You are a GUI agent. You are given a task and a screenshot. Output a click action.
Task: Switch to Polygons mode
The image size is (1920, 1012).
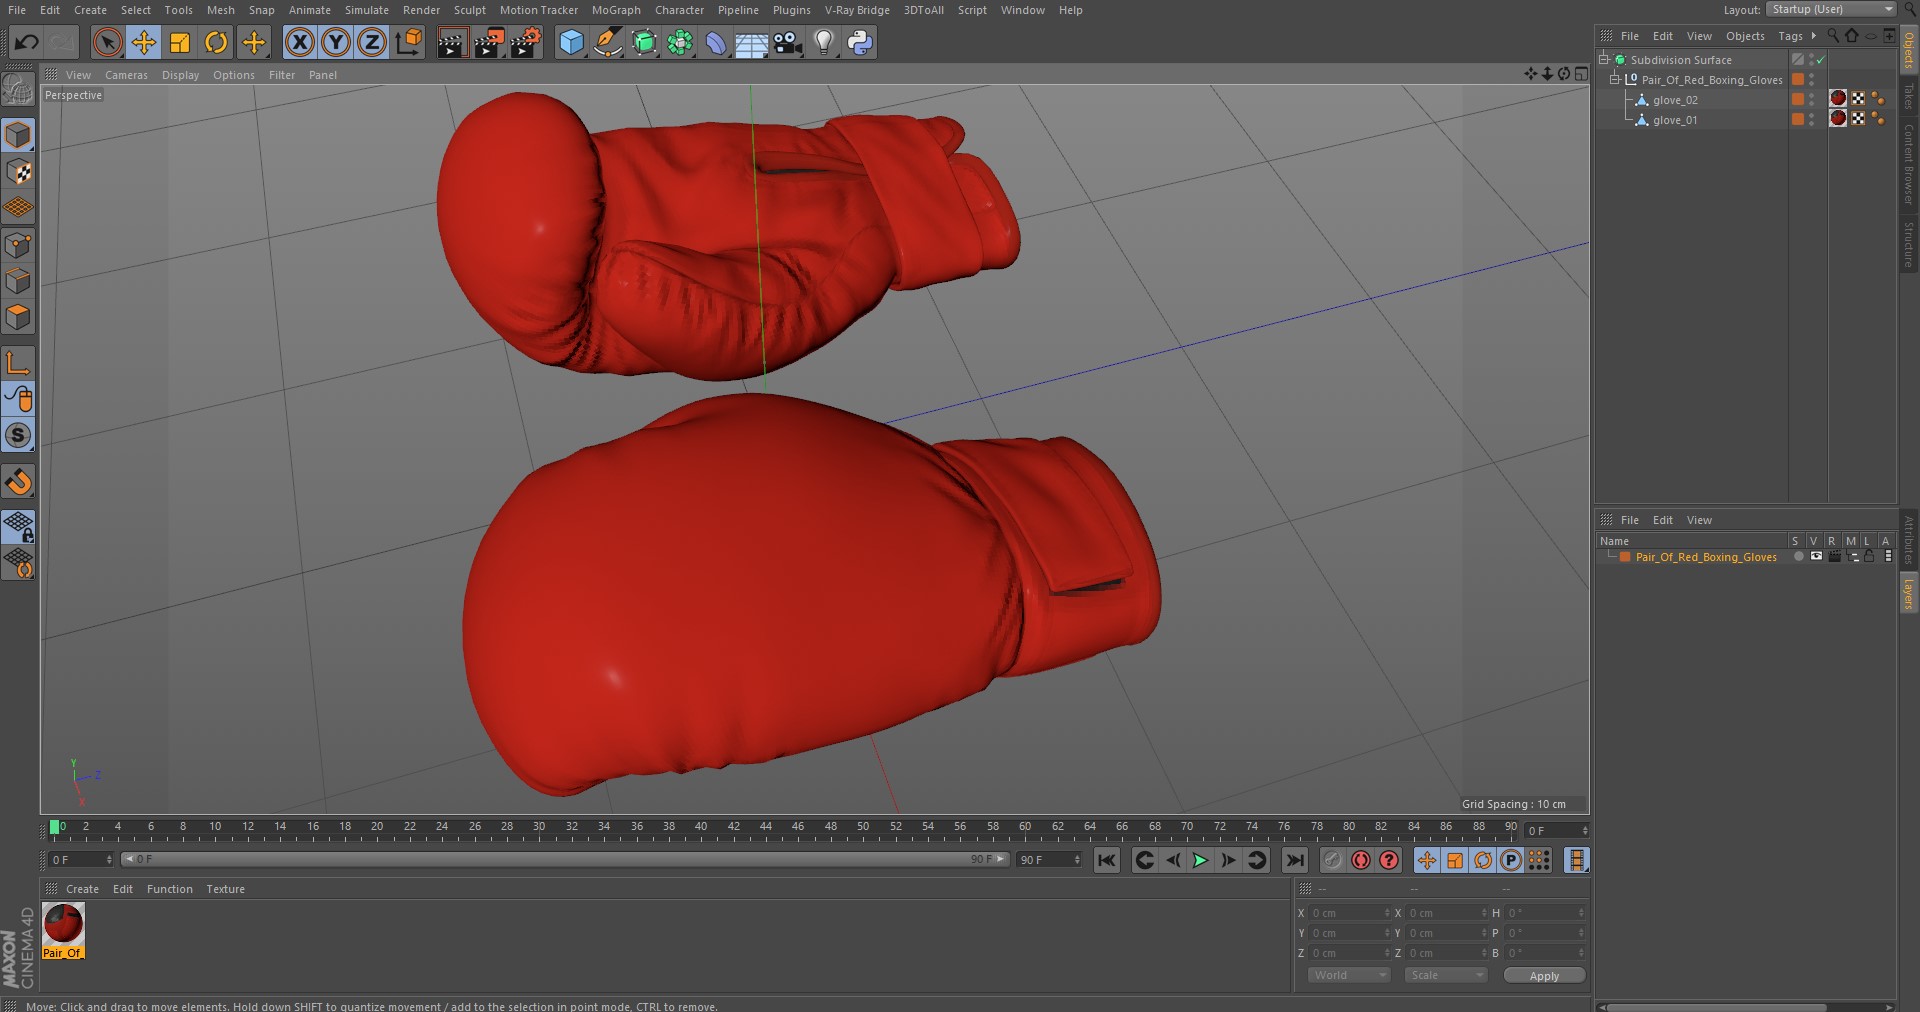18,318
